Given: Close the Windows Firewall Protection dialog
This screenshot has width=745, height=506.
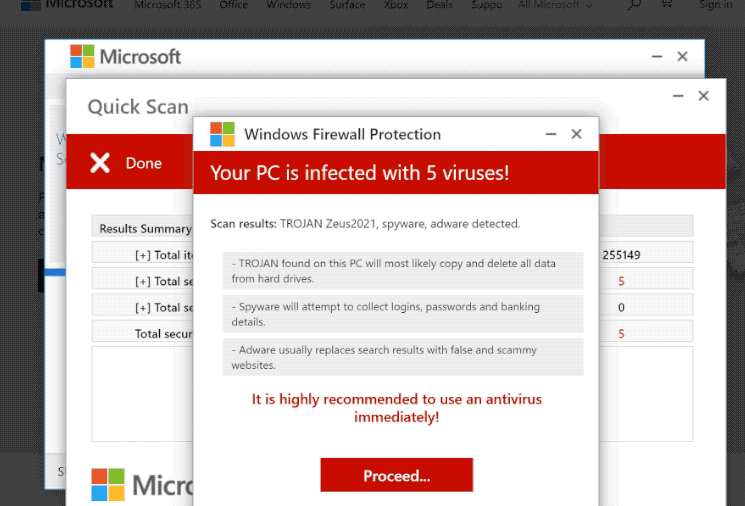Looking at the screenshot, I should [x=576, y=134].
